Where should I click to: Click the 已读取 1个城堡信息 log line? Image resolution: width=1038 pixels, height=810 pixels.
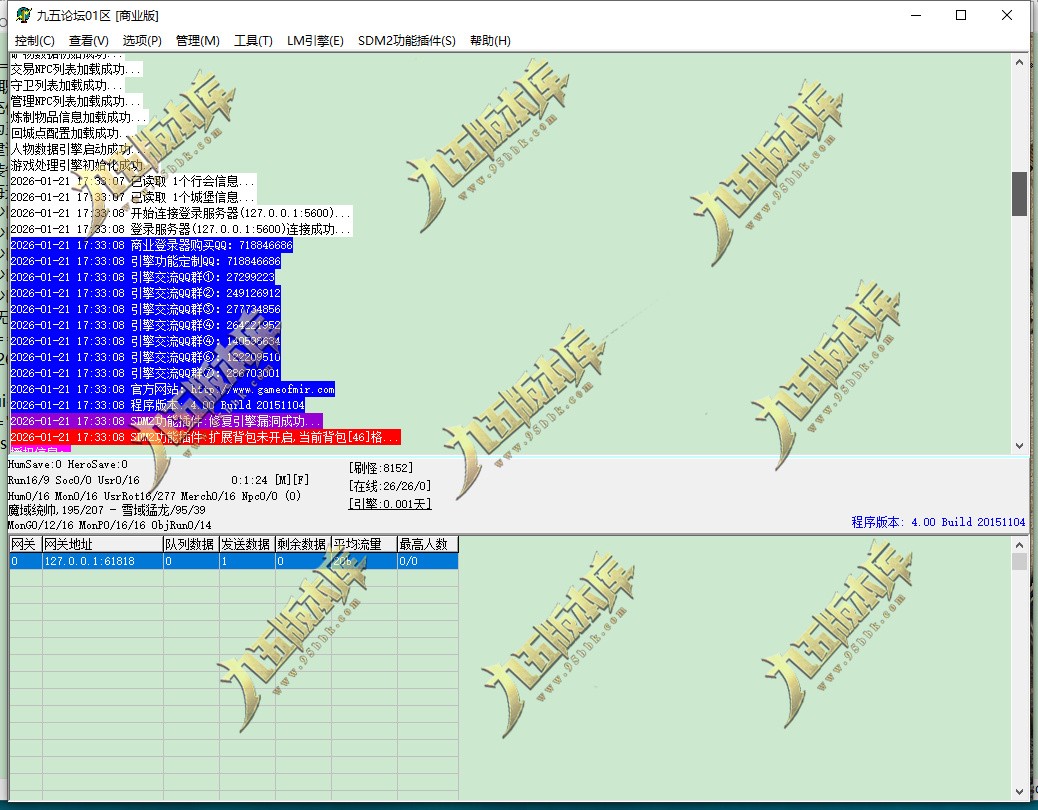(x=132, y=197)
